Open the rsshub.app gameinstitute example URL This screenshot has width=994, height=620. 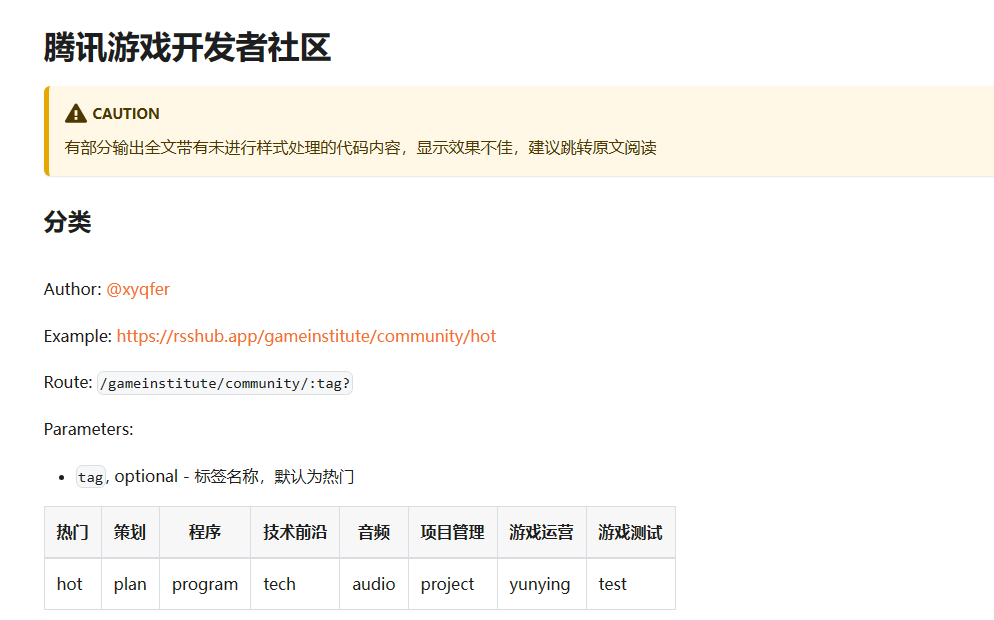306,336
